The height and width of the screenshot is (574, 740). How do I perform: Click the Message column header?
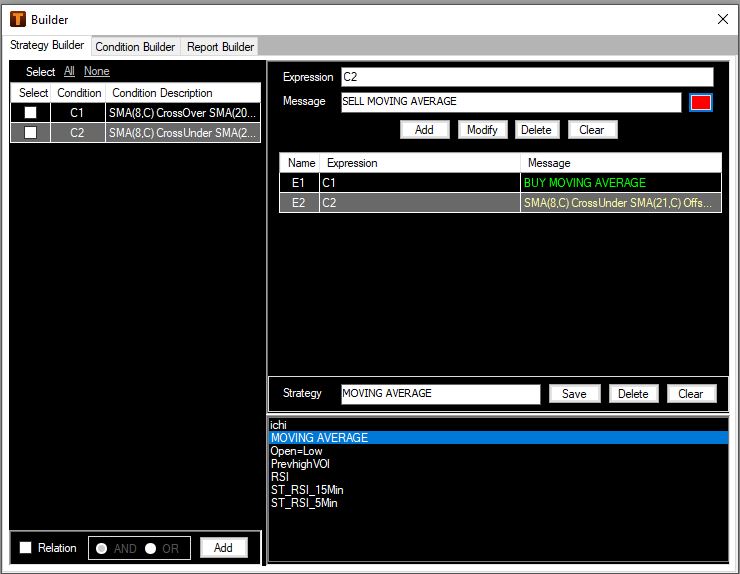click(621, 163)
